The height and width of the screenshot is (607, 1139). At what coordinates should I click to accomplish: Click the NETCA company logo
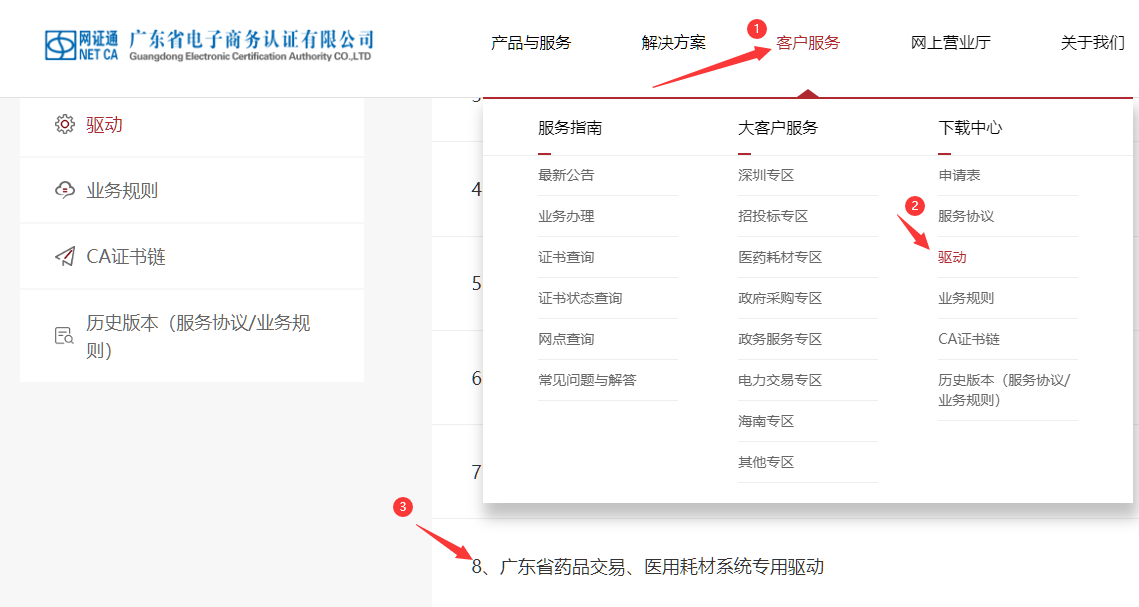[209, 44]
